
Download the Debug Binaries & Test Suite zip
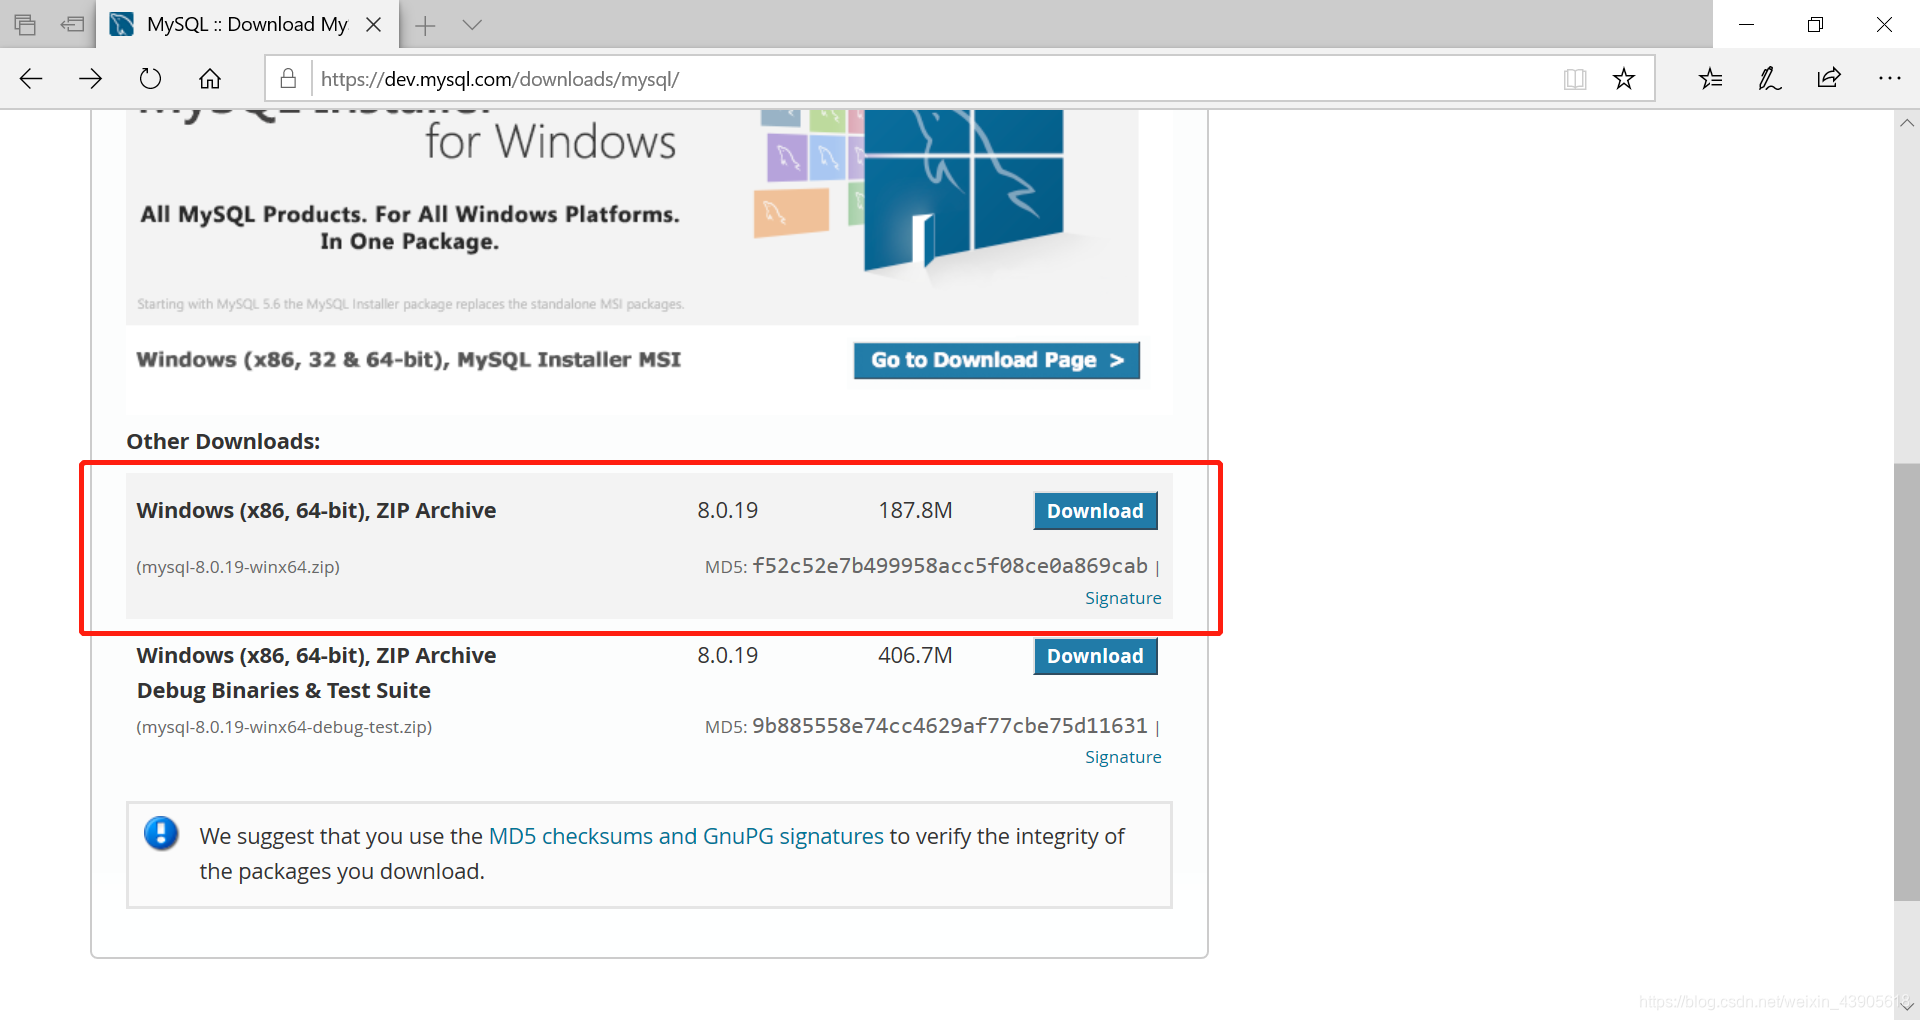click(x=1095, y=656)
